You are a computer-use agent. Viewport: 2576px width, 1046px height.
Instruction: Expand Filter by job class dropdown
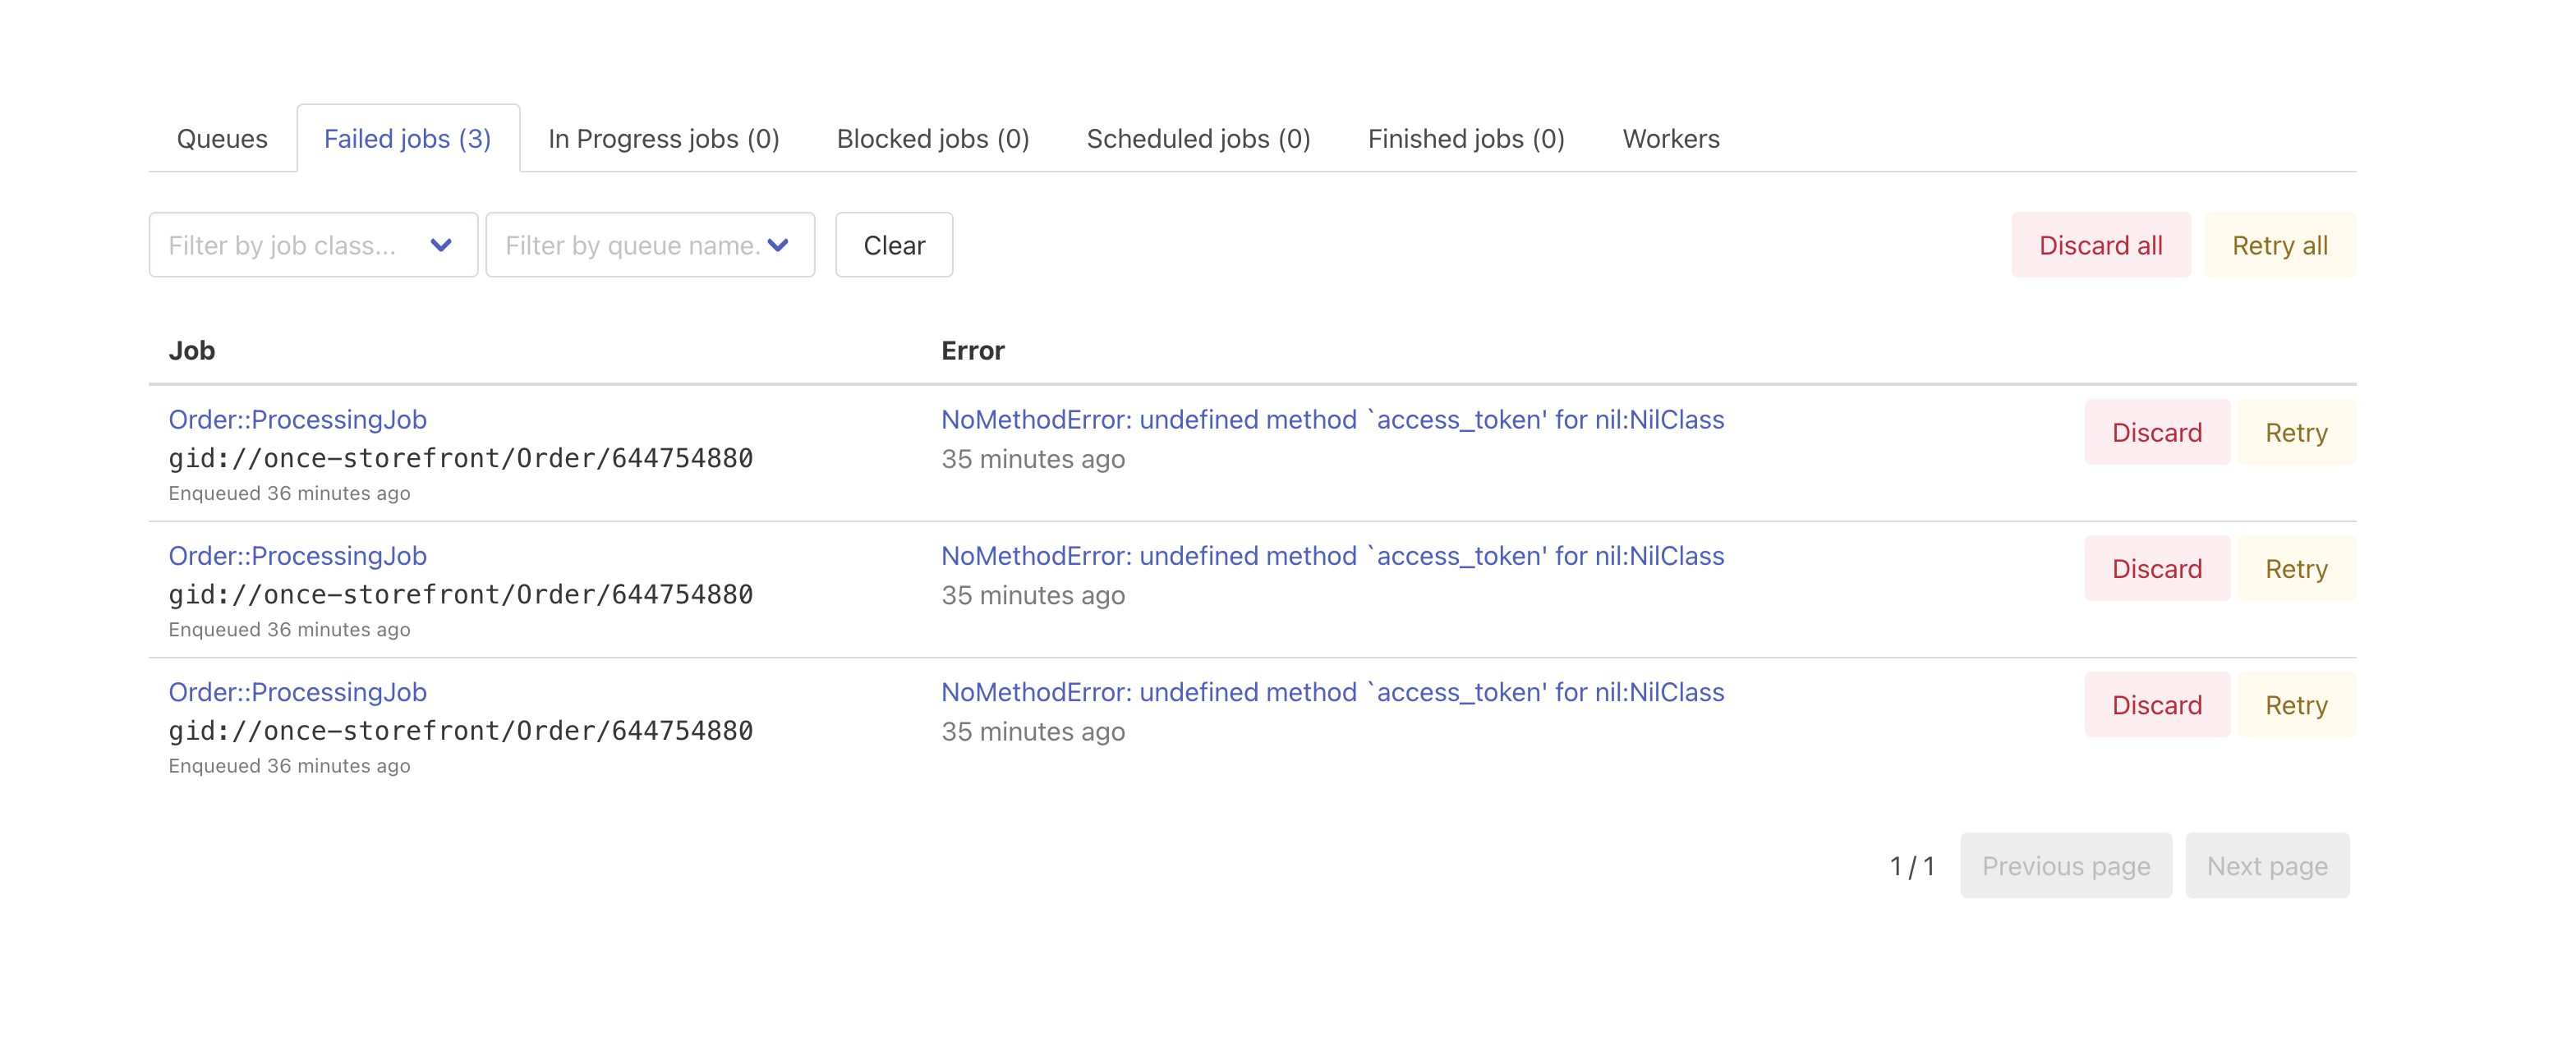click(310, 245)
